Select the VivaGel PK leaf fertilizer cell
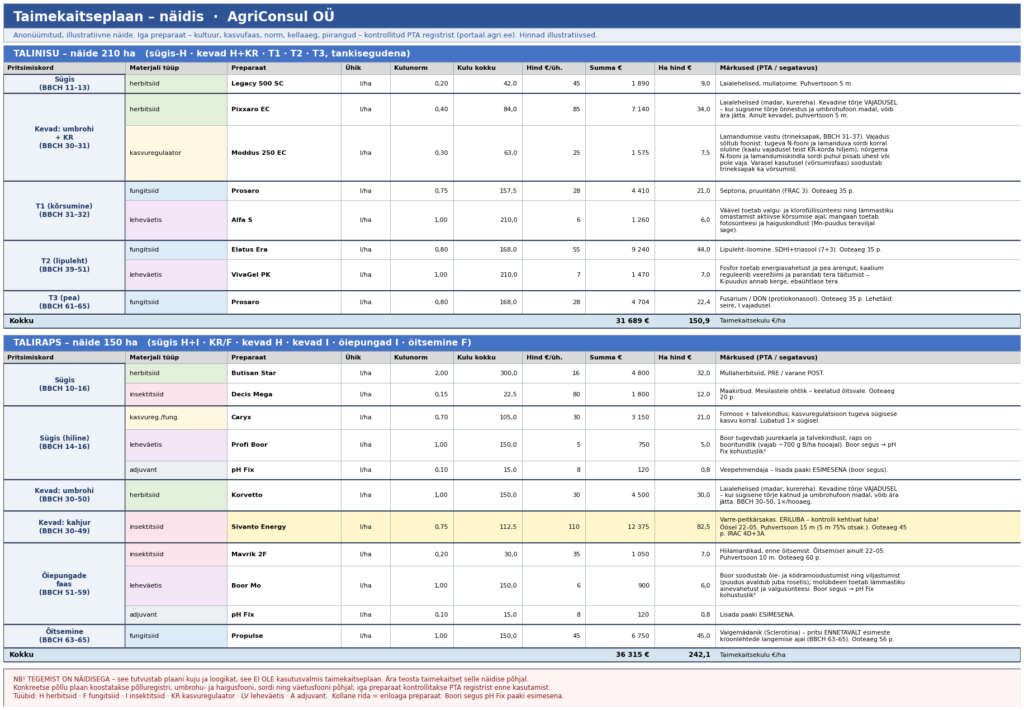The width and height of the screenshot is (1024, 710). pos(284,275)
